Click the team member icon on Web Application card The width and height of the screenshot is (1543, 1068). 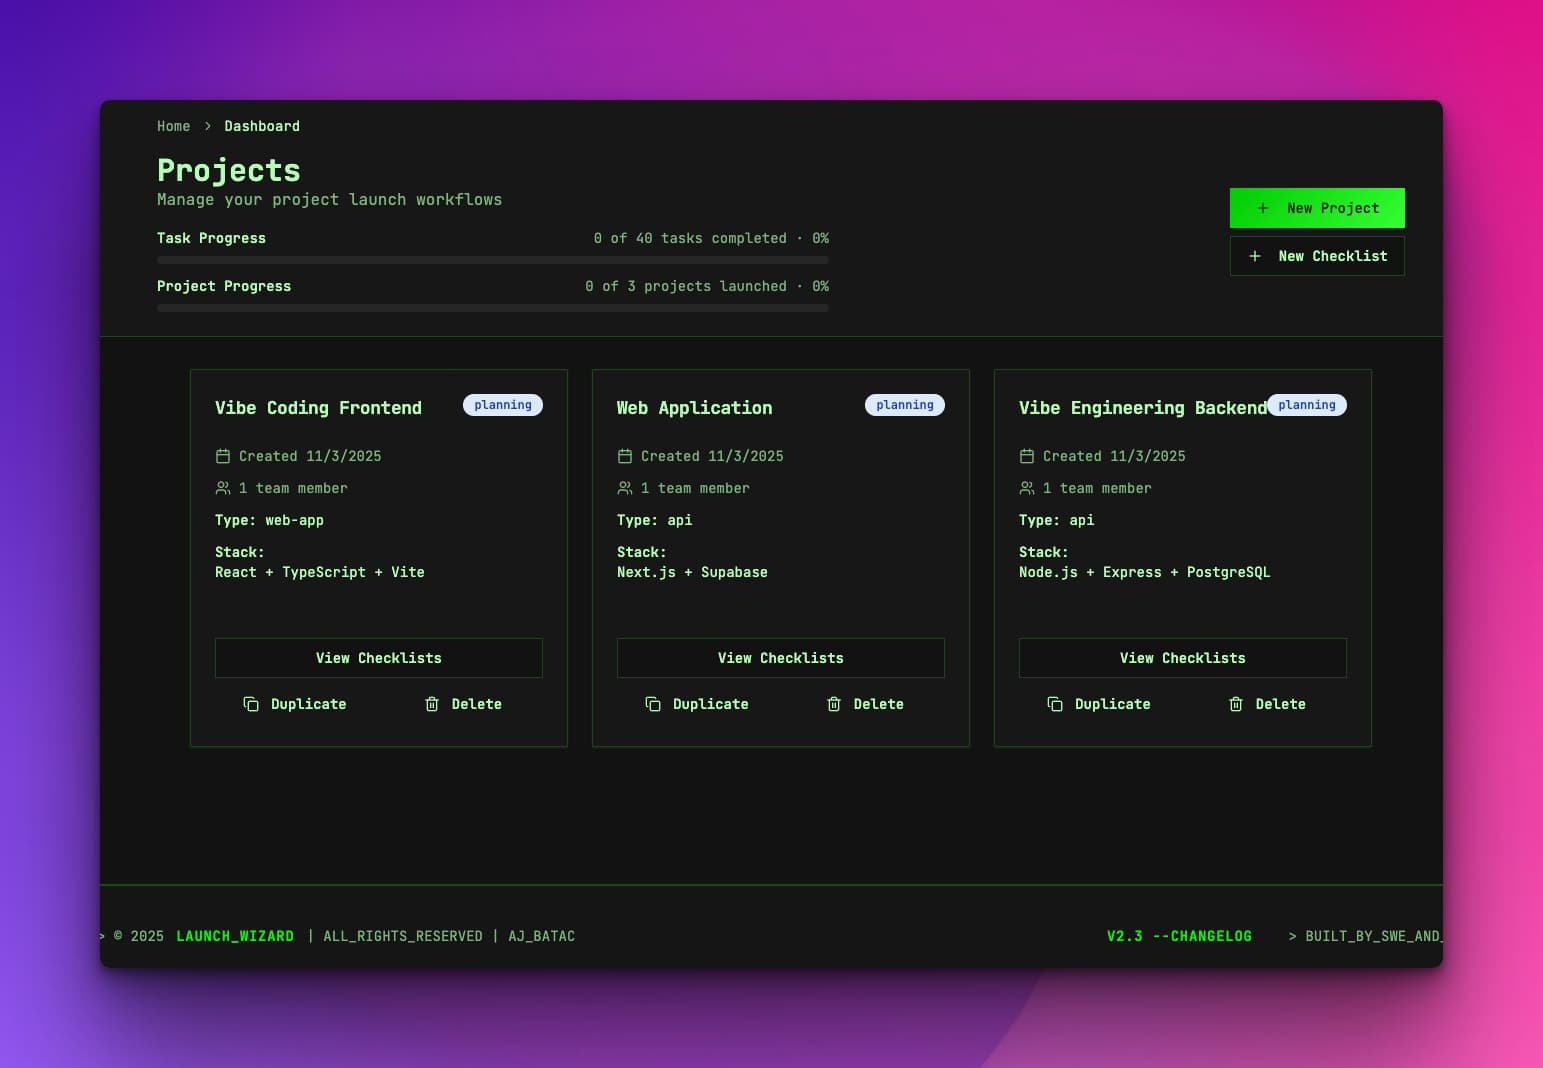[624, 488]
